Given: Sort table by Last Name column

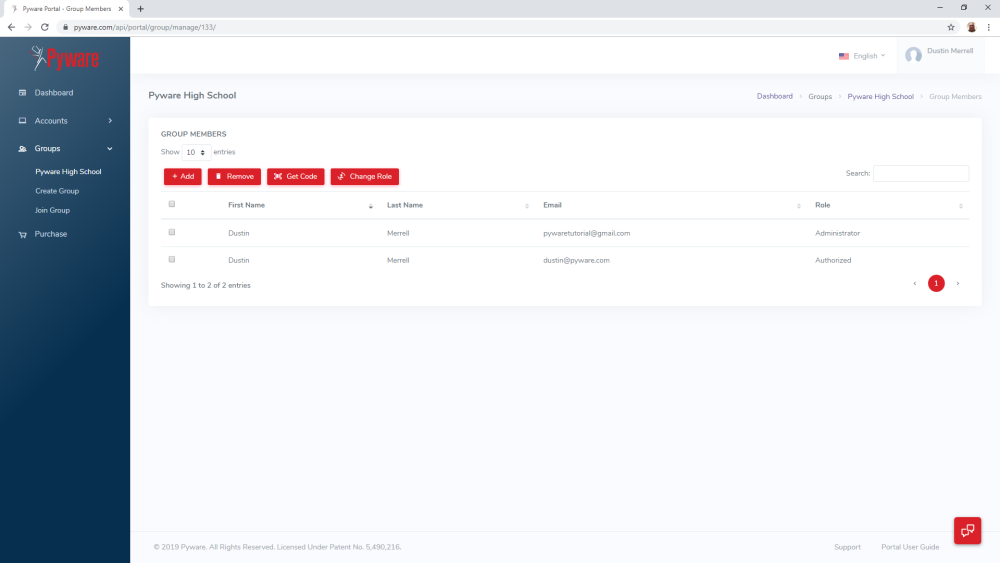Looking at the screenshot, I should tap(457, 205).
